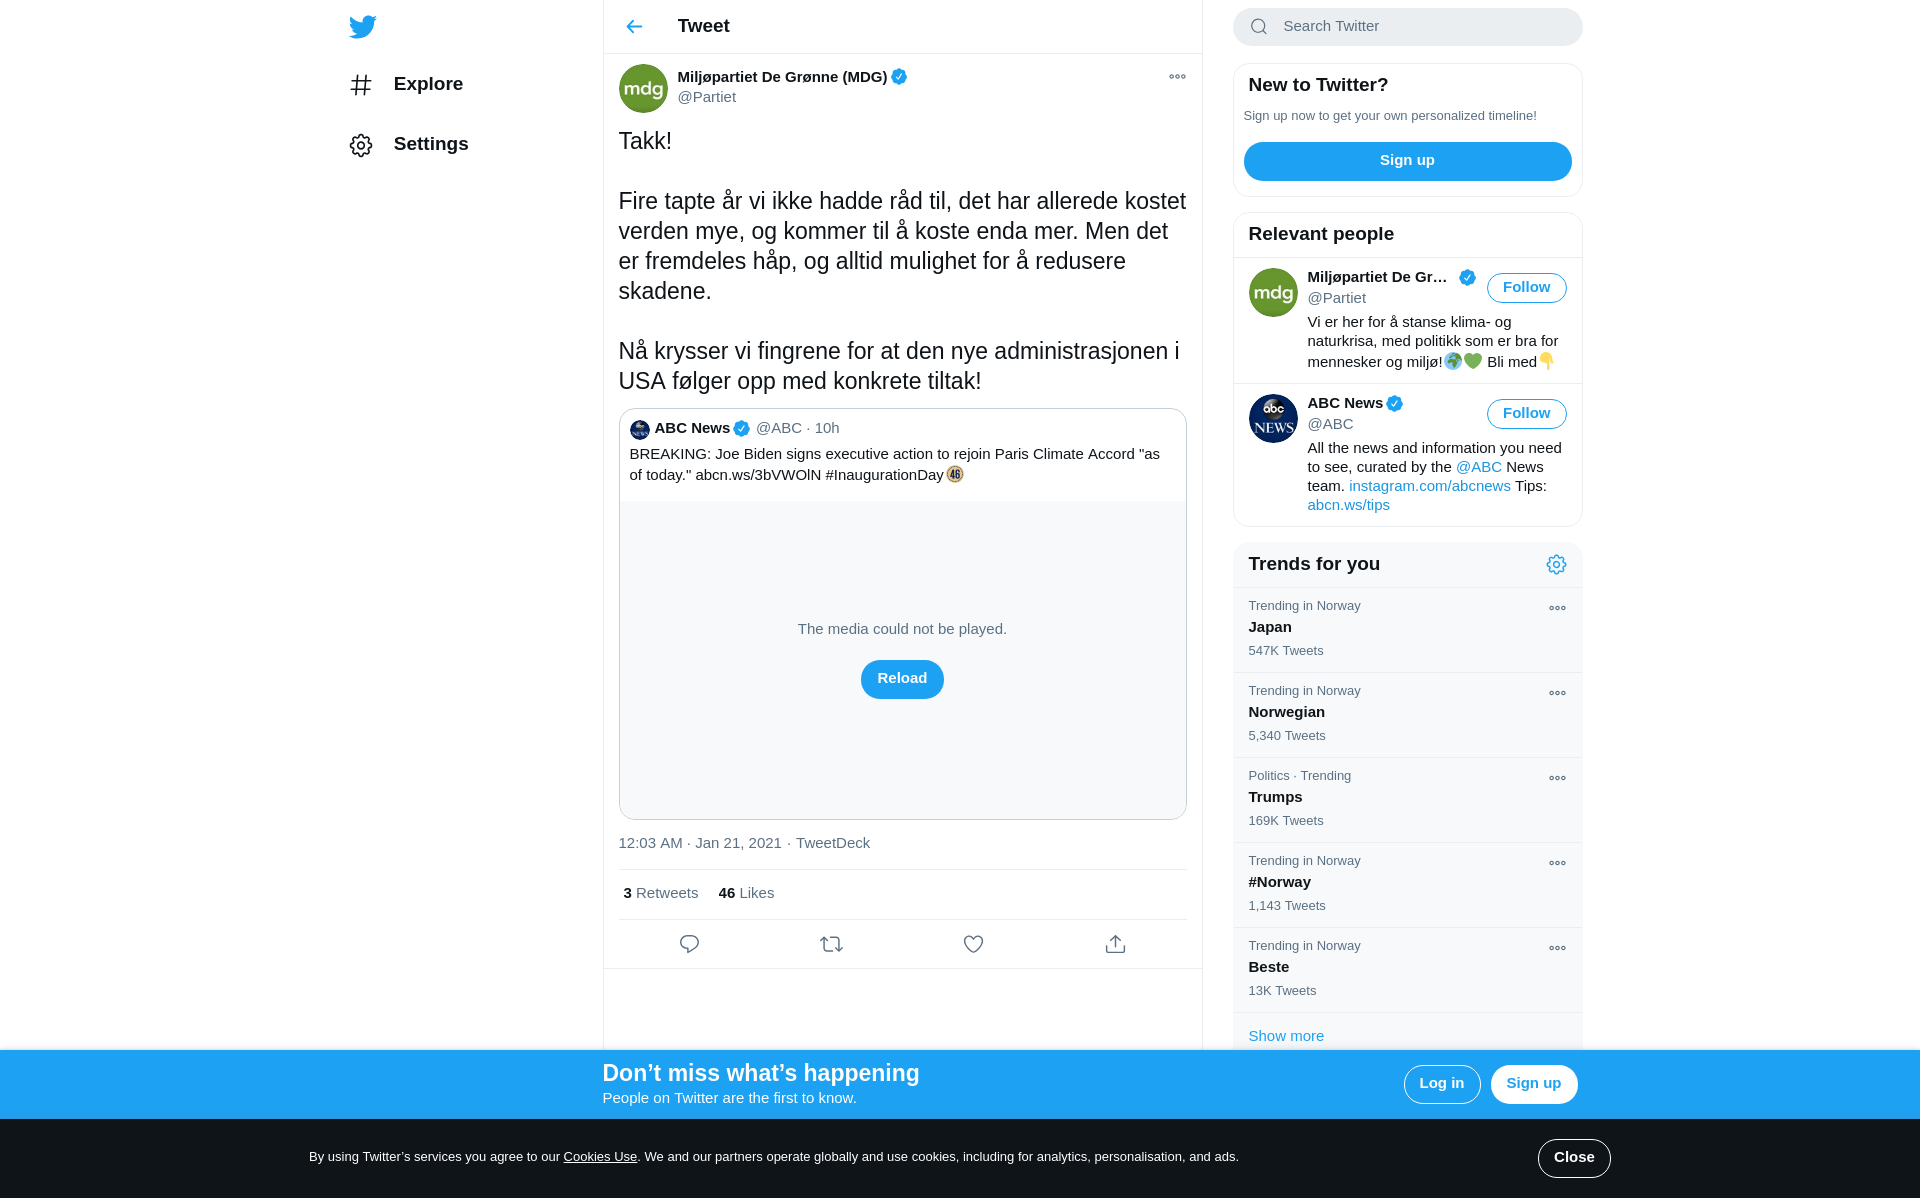Reply to tweet via comment icon
This screenshot has width=1920, height=1198.
click(x=689, y=944)
